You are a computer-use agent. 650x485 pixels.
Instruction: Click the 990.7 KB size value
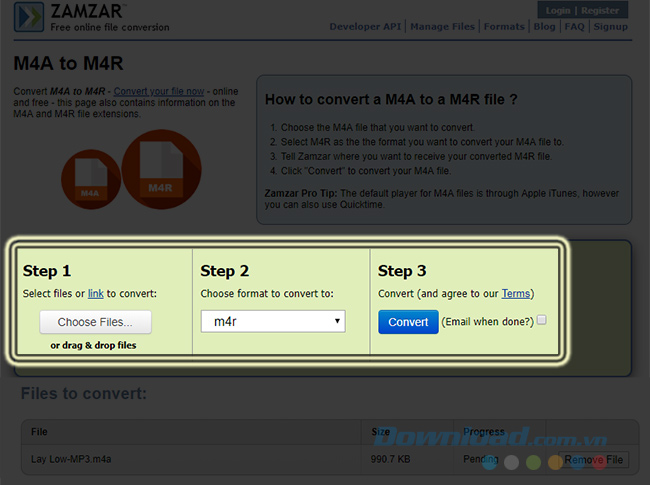click(x=390, y=459)
